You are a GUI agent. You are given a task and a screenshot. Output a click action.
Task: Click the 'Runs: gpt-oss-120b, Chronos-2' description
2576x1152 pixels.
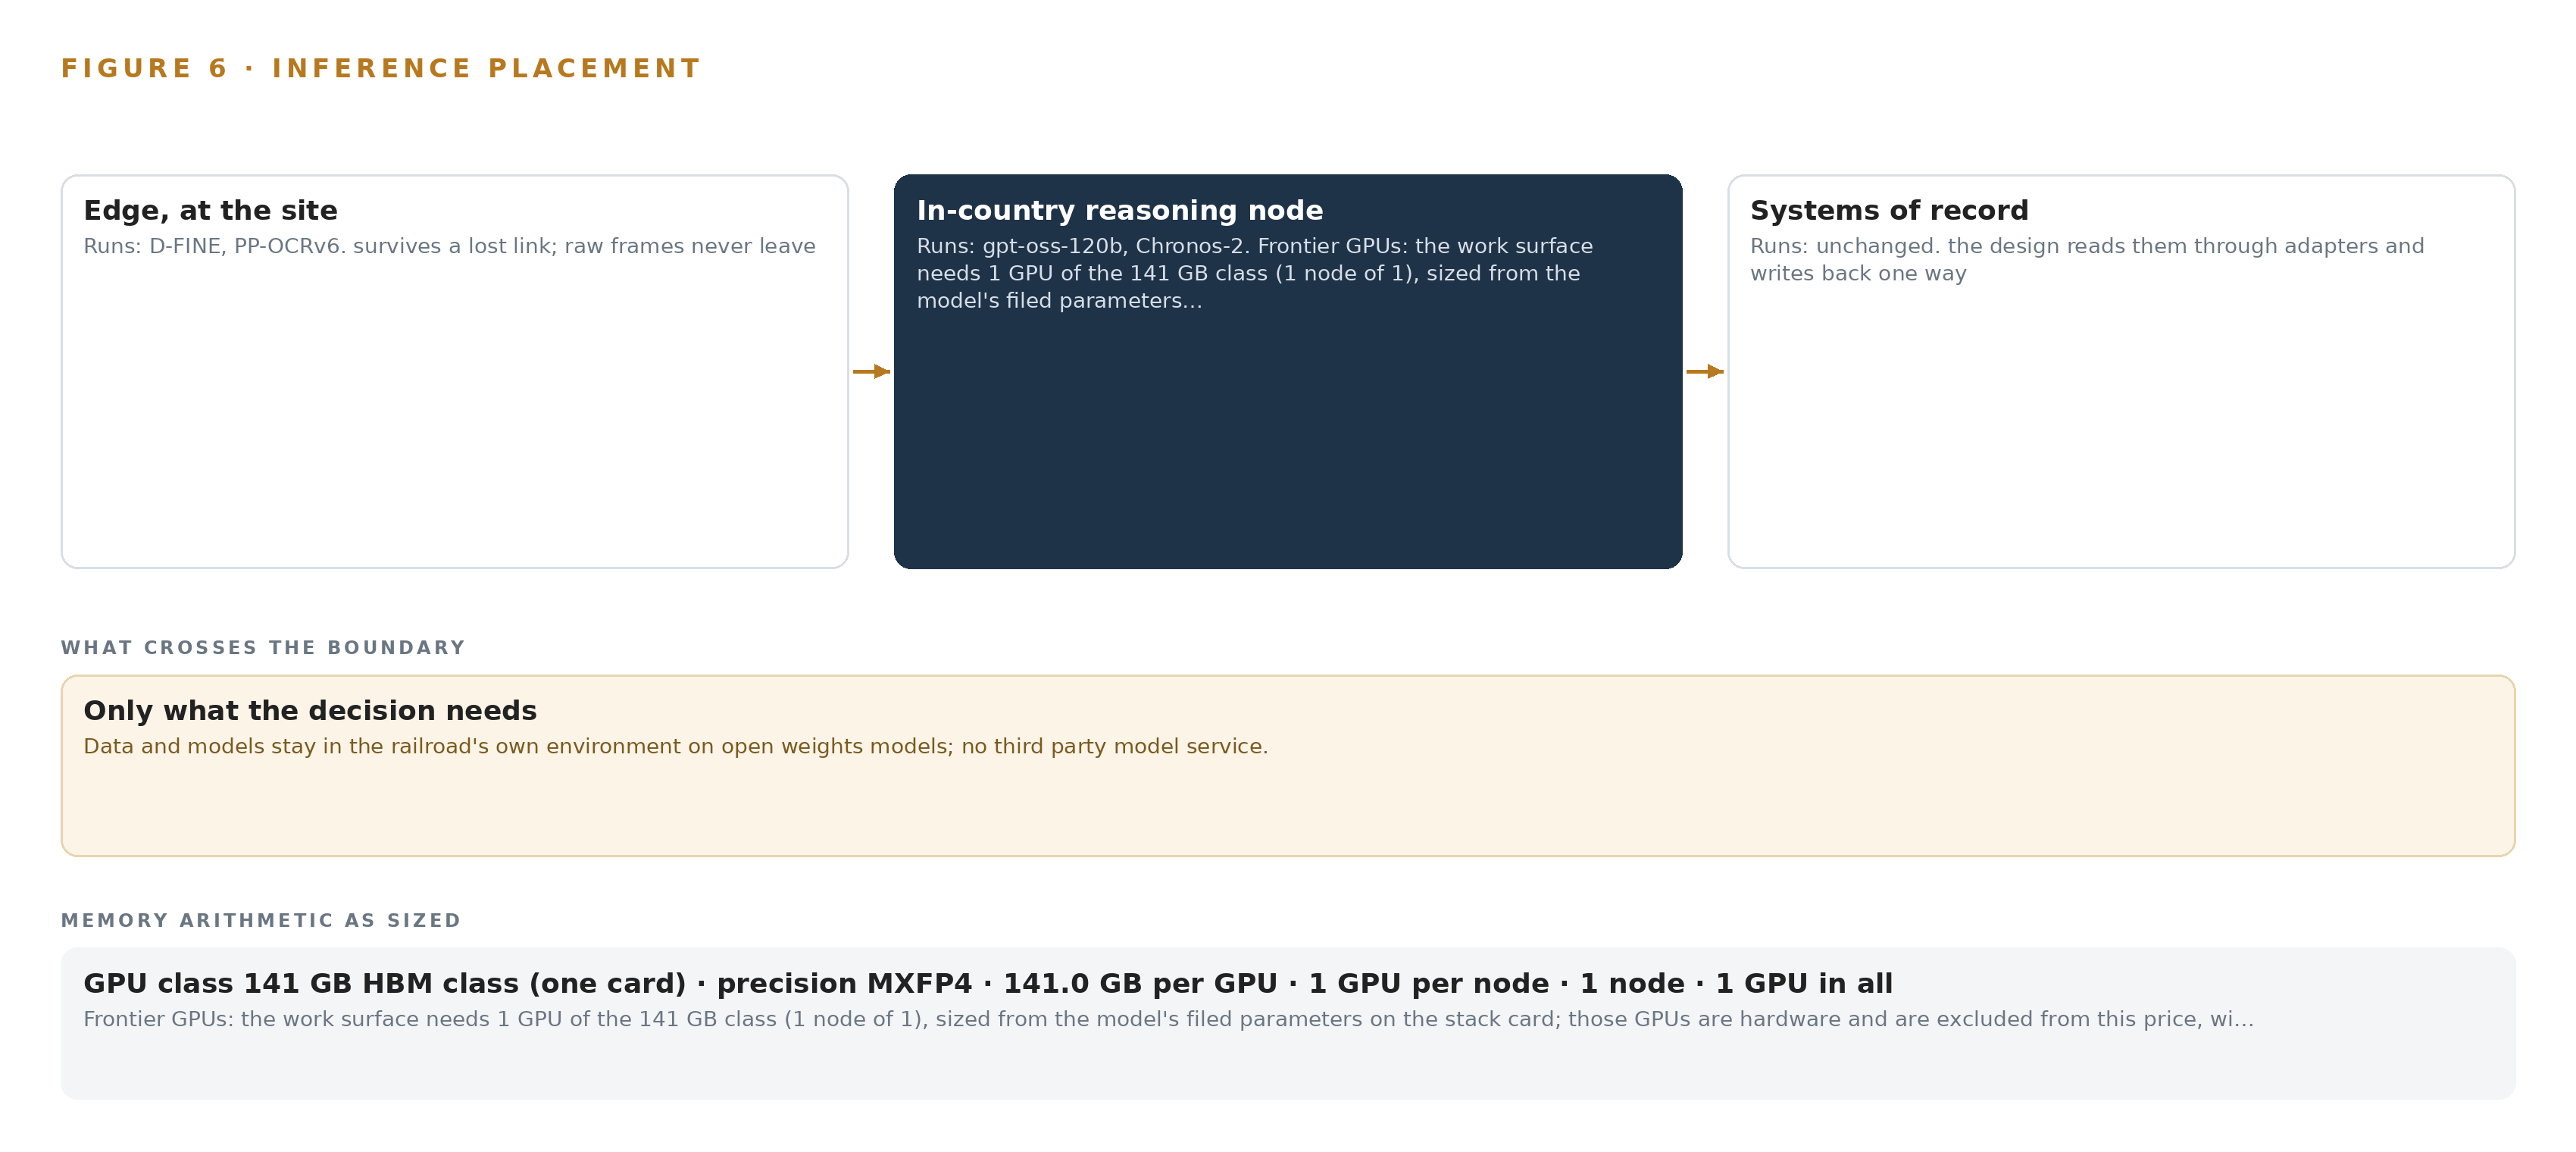click(x=1254, y=273)
